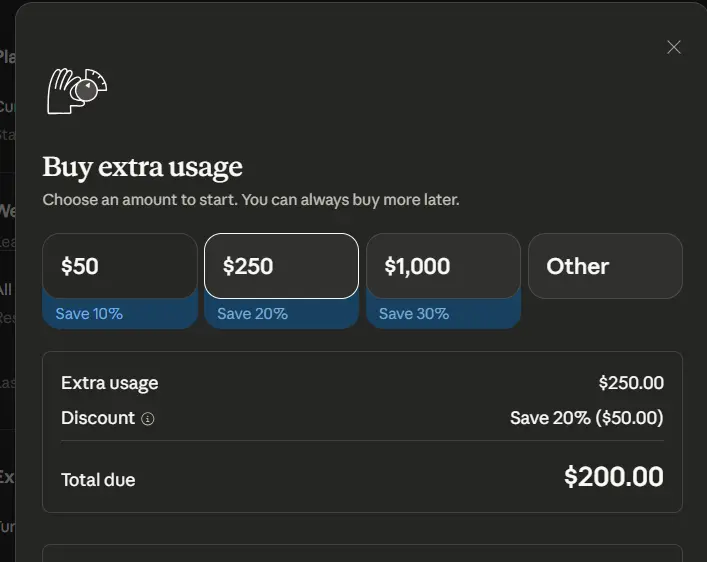Image resolution: width=707 pixels, height=562 pixels.
Task: Click the partially visible panel below summary
Action: pyautogui.click(x=362, y=553)
